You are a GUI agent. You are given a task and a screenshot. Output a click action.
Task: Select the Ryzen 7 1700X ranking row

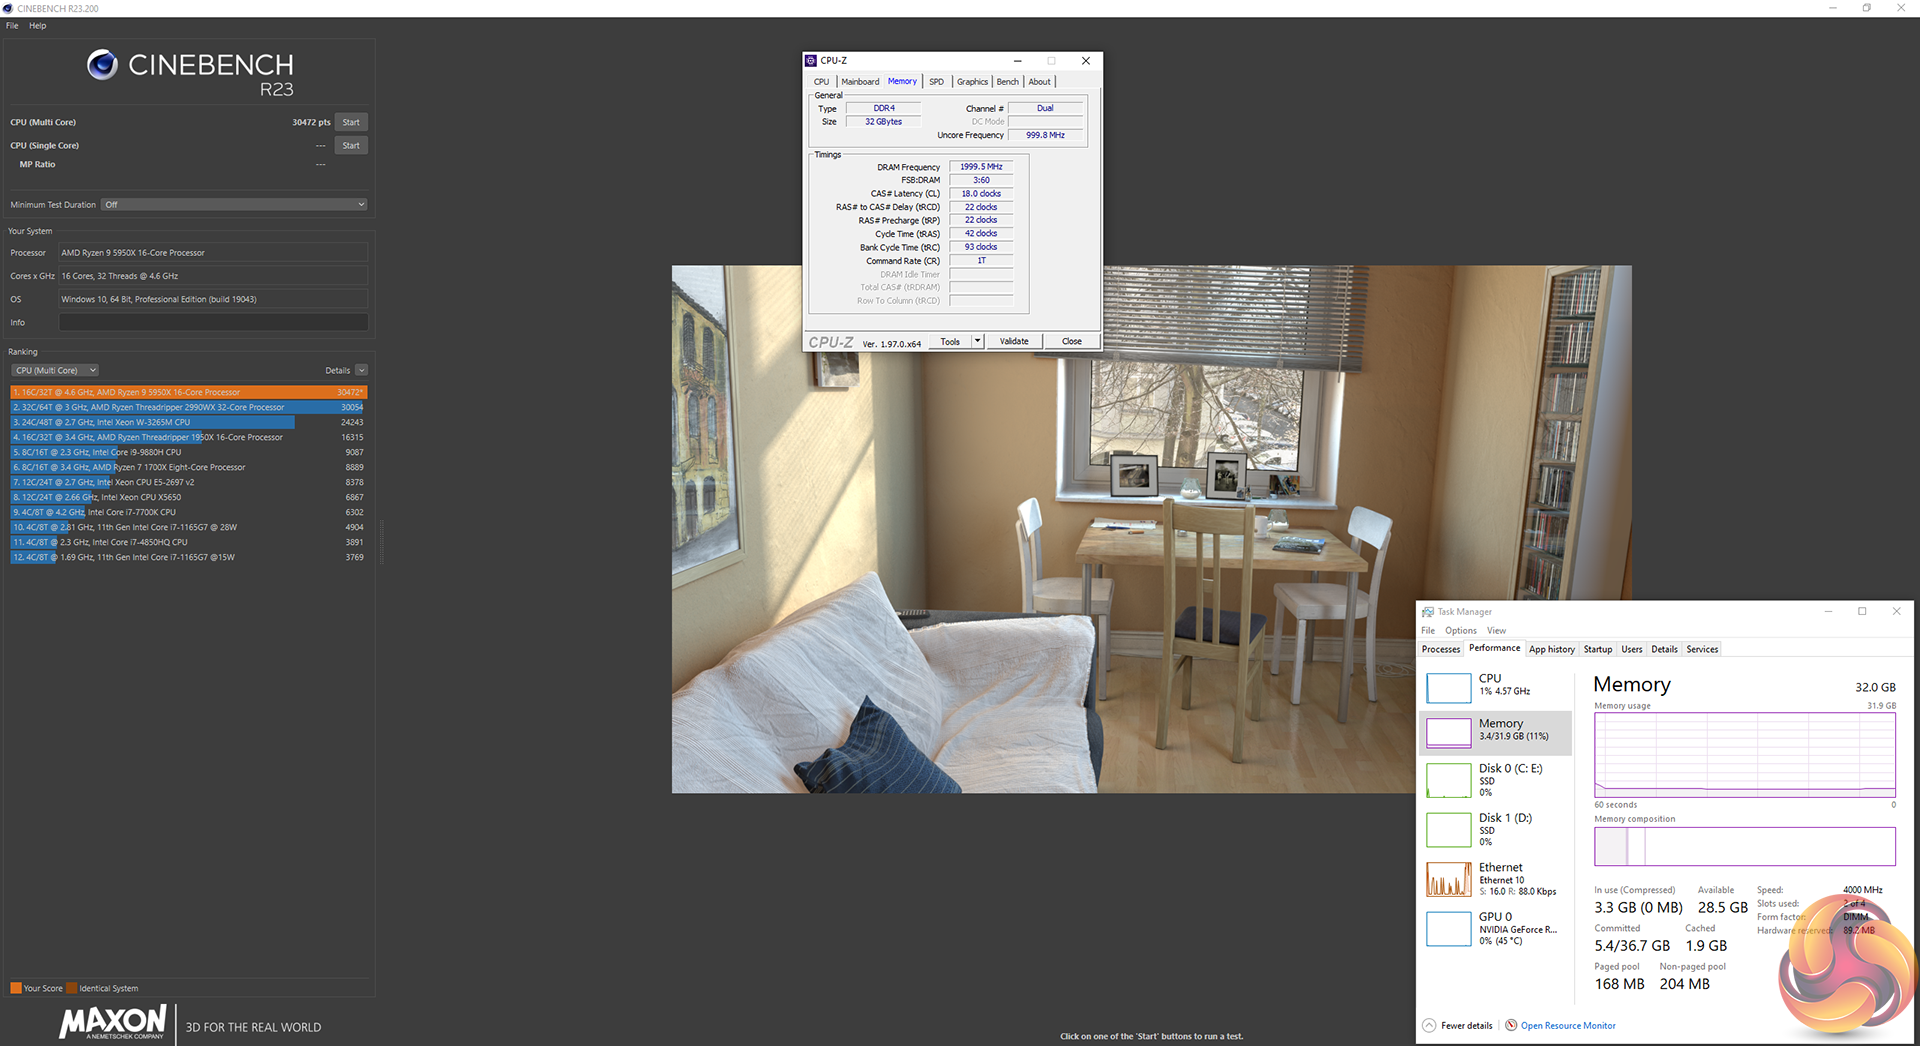189,467
